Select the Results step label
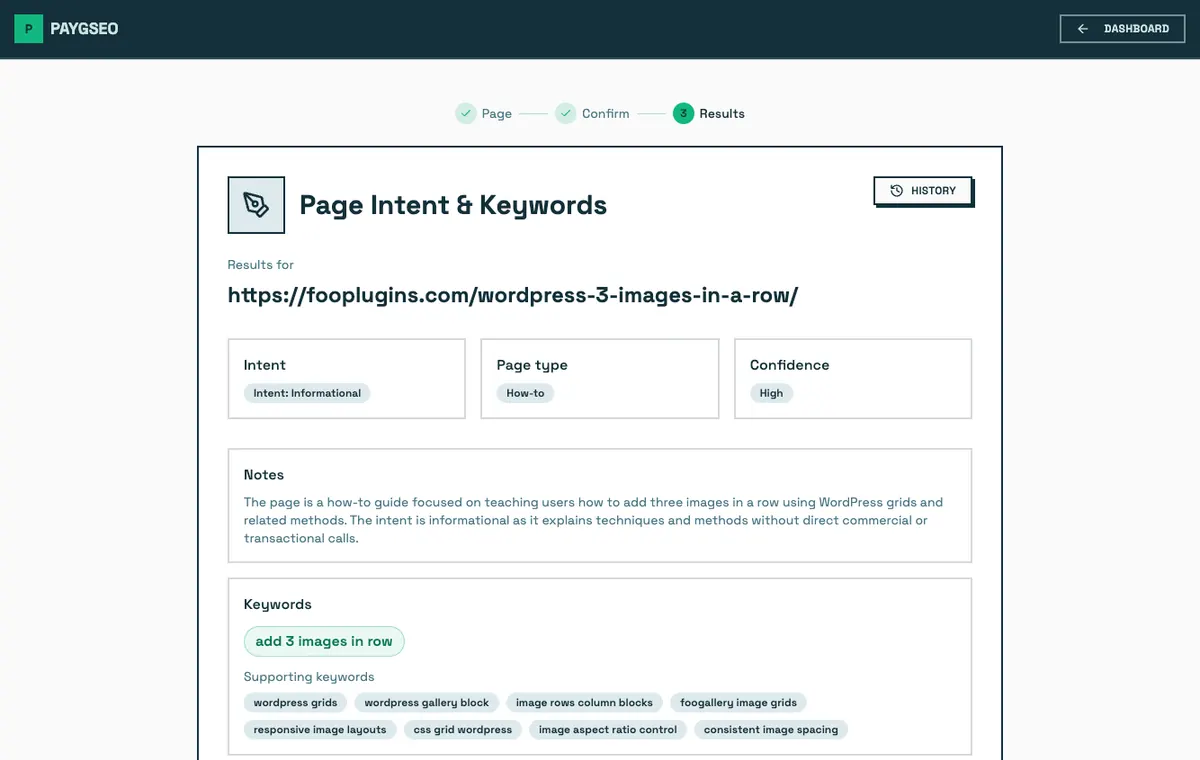1200x760 pixels. 722,114
